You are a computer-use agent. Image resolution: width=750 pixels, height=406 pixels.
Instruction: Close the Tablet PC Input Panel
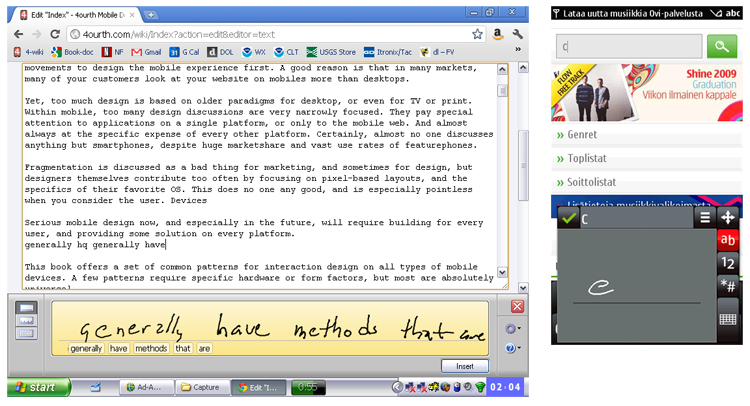tap(517, 307)
